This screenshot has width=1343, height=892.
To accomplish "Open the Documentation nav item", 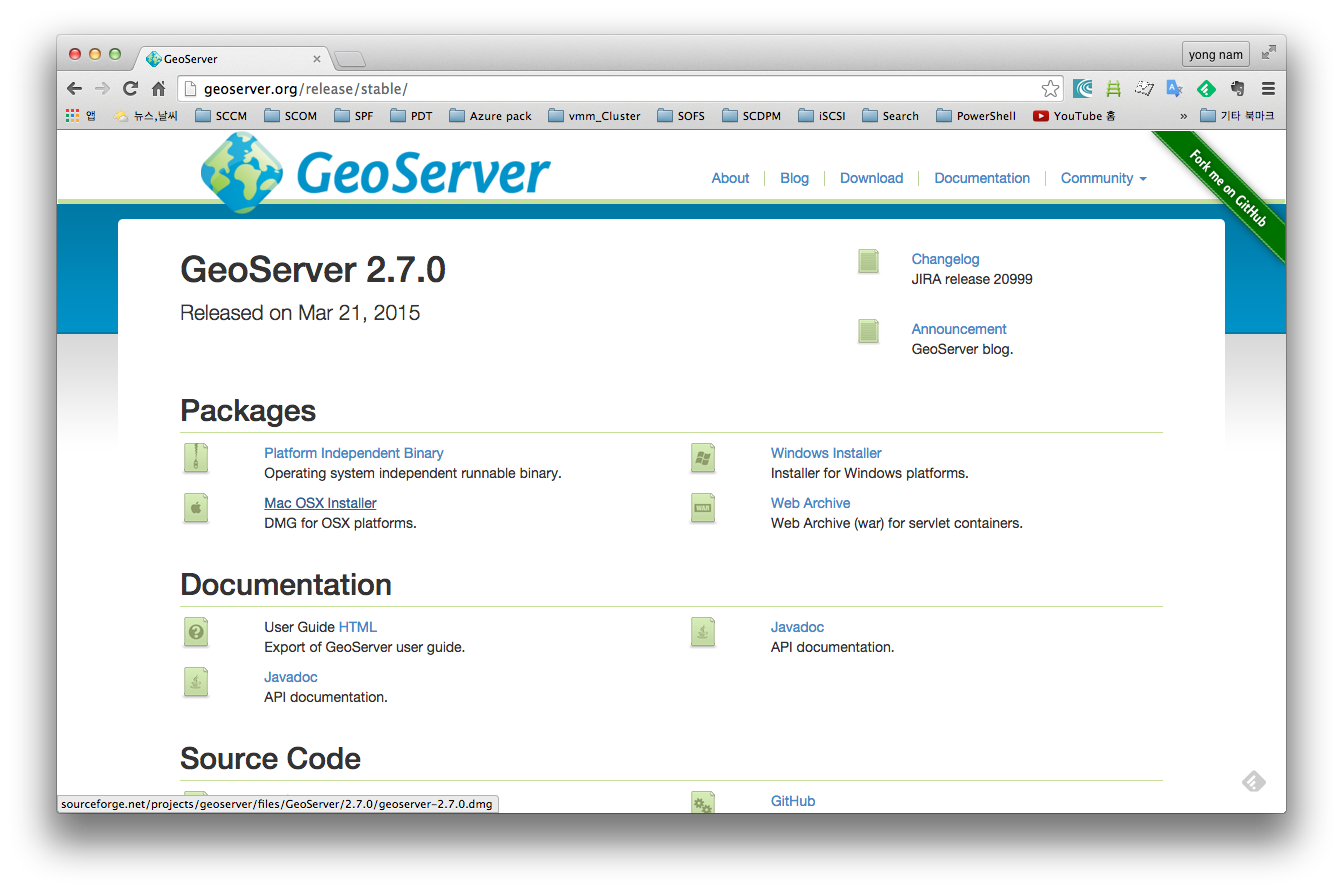I will [x=982, y=178].
